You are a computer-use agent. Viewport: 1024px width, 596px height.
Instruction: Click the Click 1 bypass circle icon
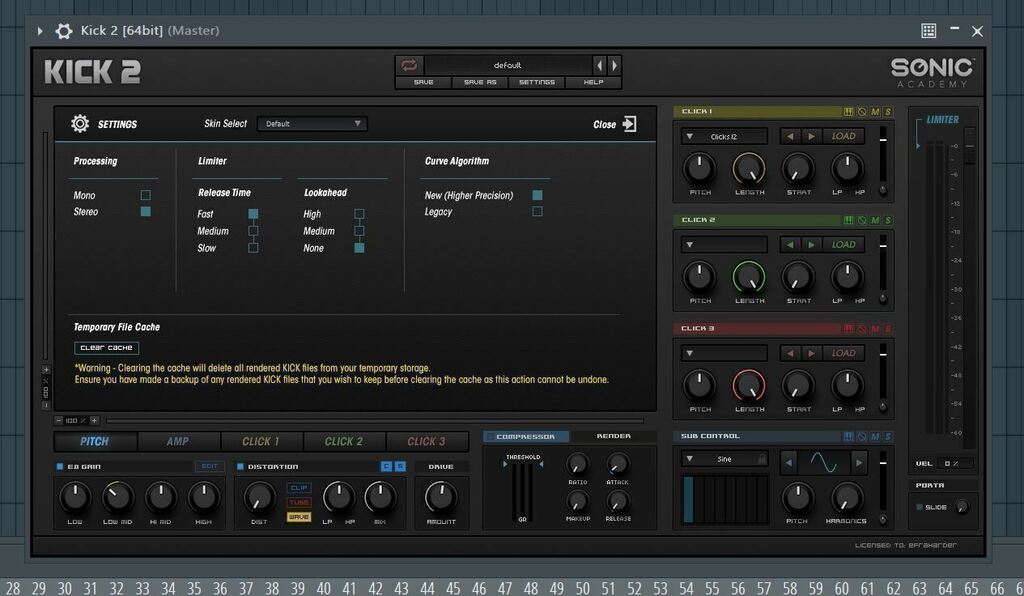tap(862, 112)
